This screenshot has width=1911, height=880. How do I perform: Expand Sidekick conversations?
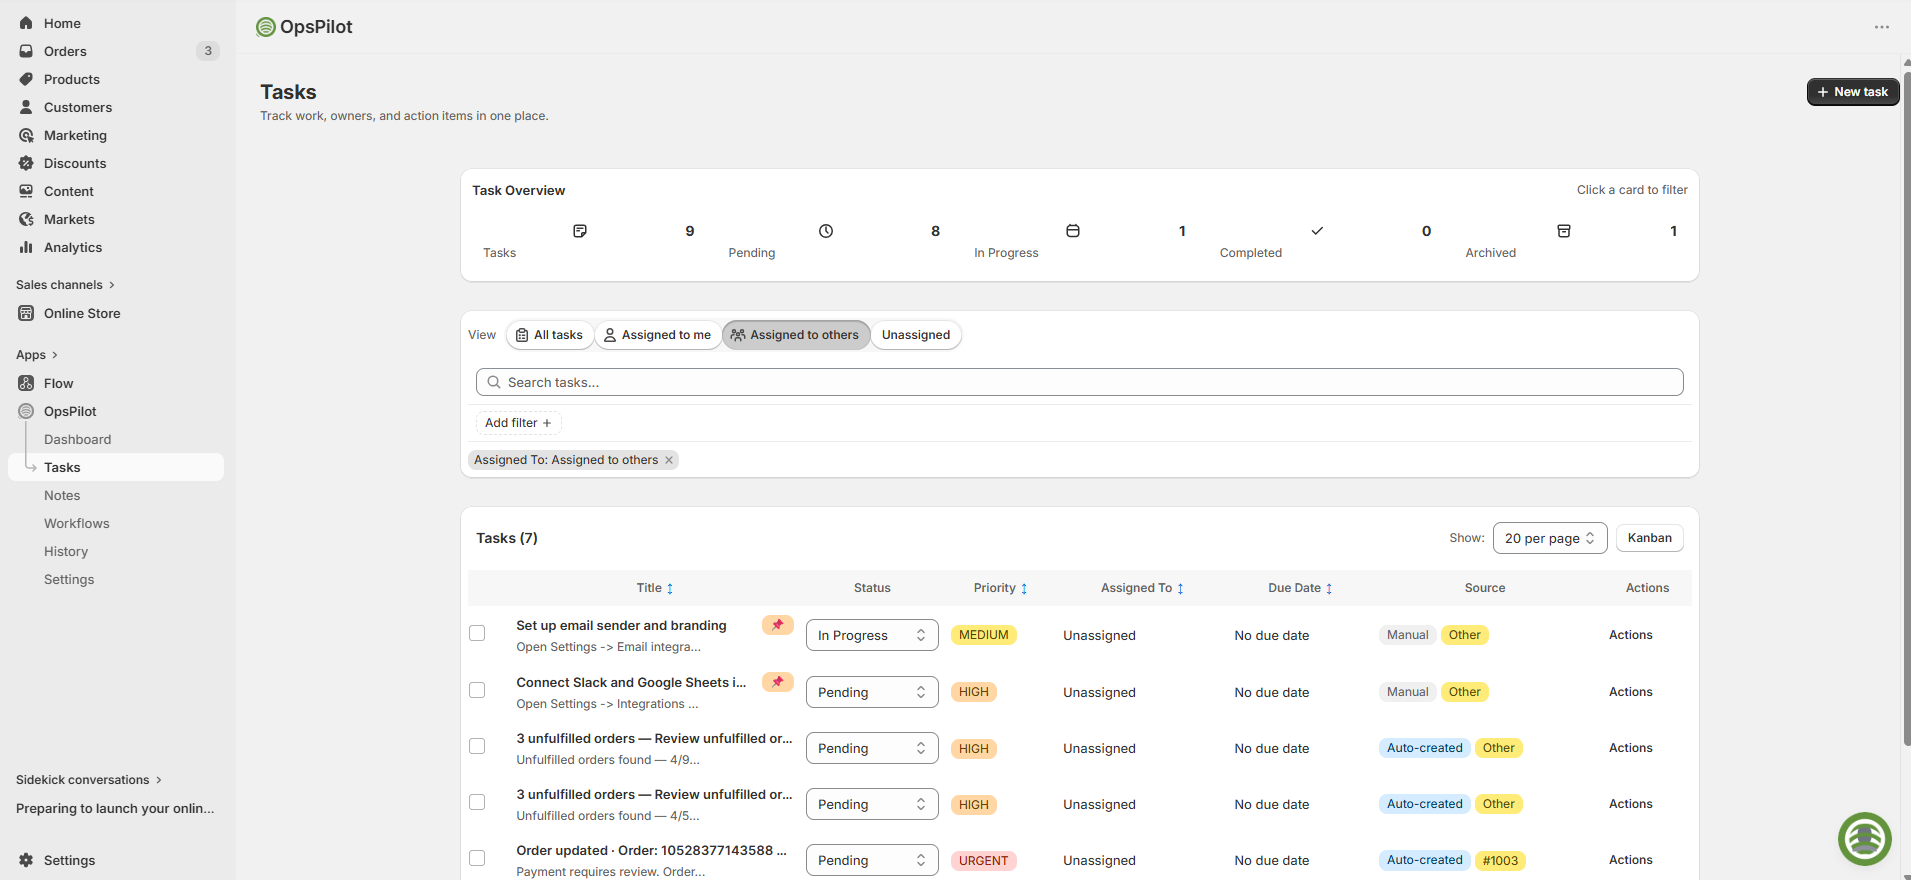point(89,780)
